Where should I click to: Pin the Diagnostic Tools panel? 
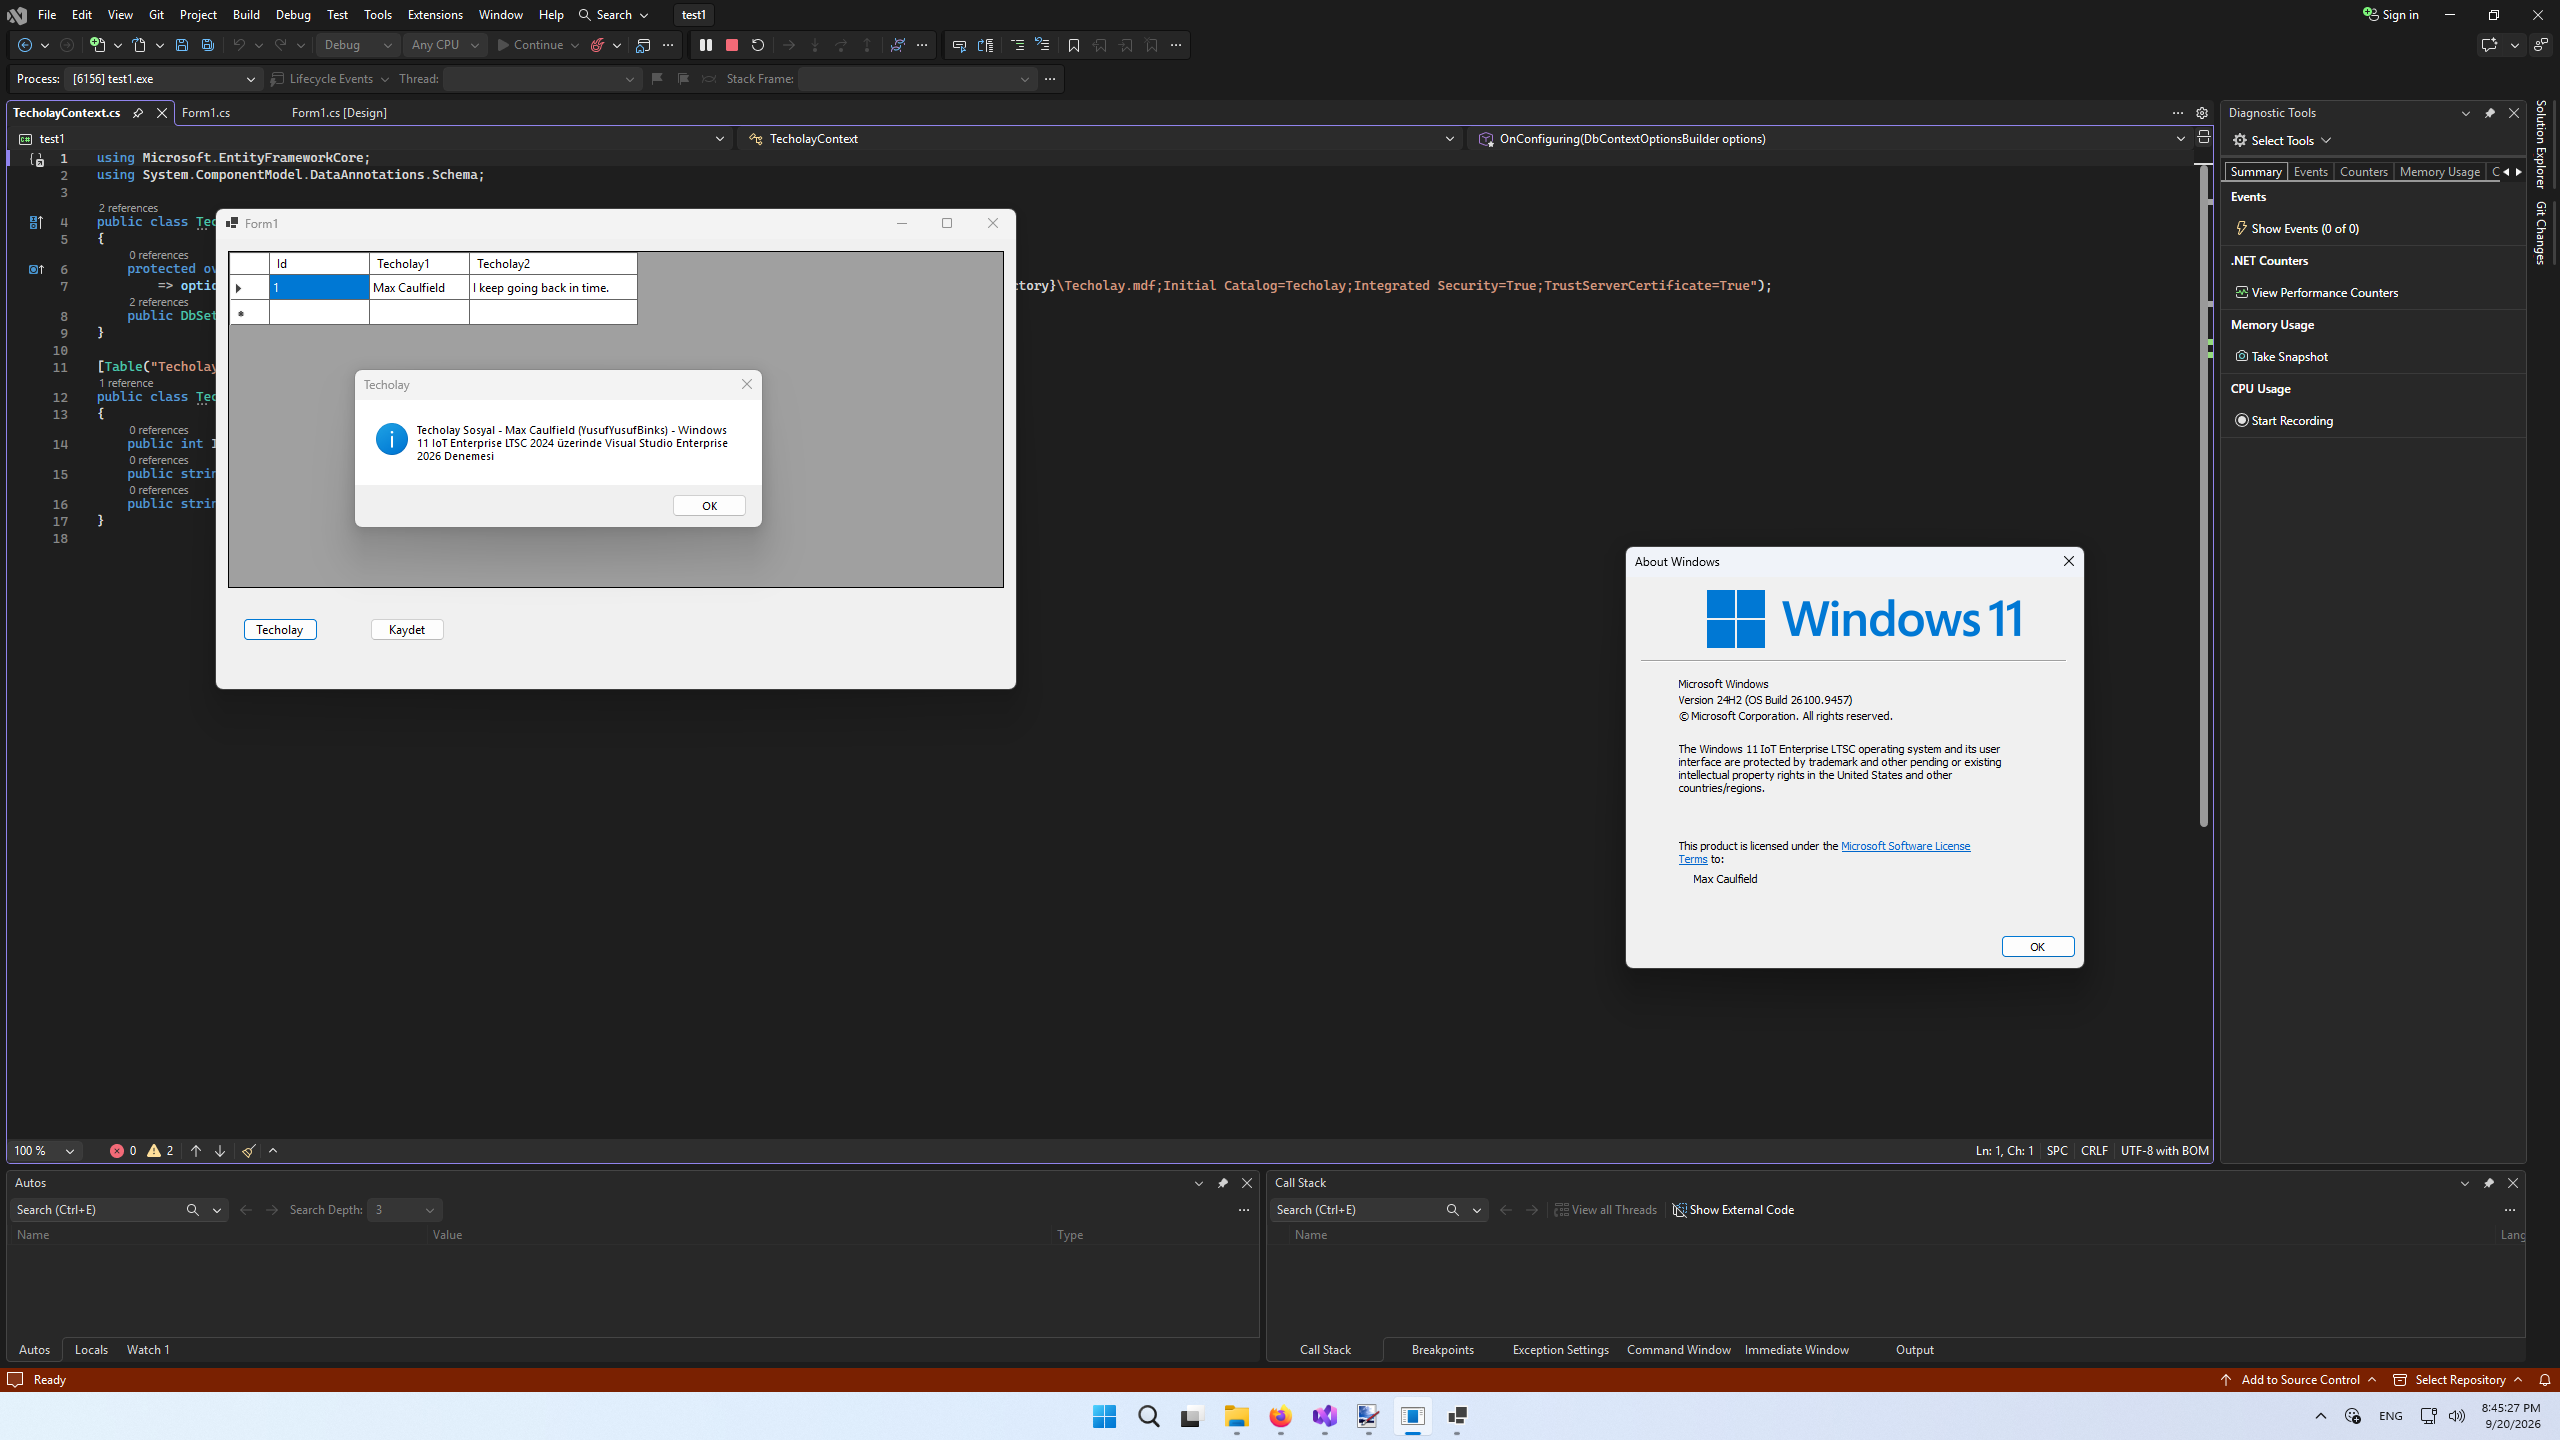(x=2490, y=113)
